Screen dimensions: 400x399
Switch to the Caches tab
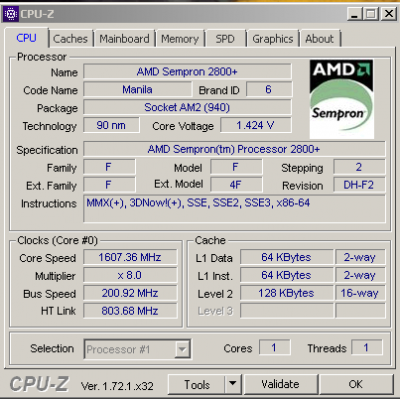click(x=70, y=39)
